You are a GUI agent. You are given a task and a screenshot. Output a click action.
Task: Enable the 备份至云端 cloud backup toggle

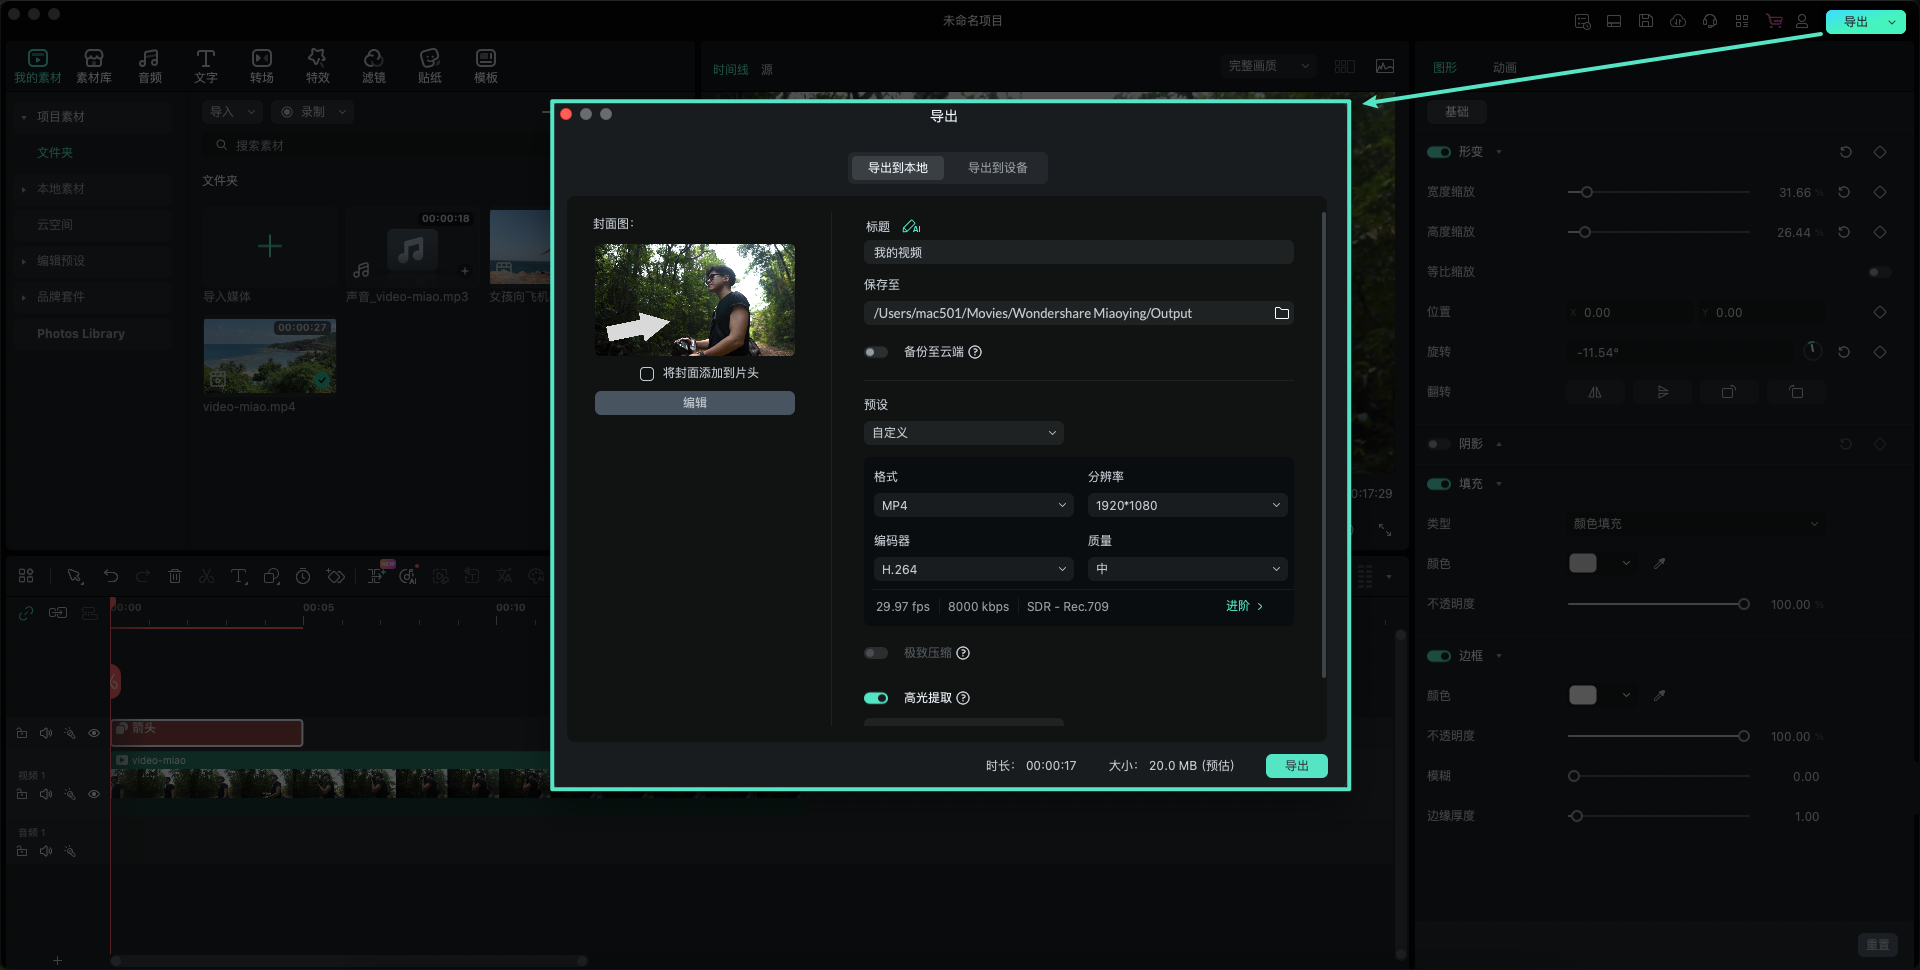coord(876,352)
